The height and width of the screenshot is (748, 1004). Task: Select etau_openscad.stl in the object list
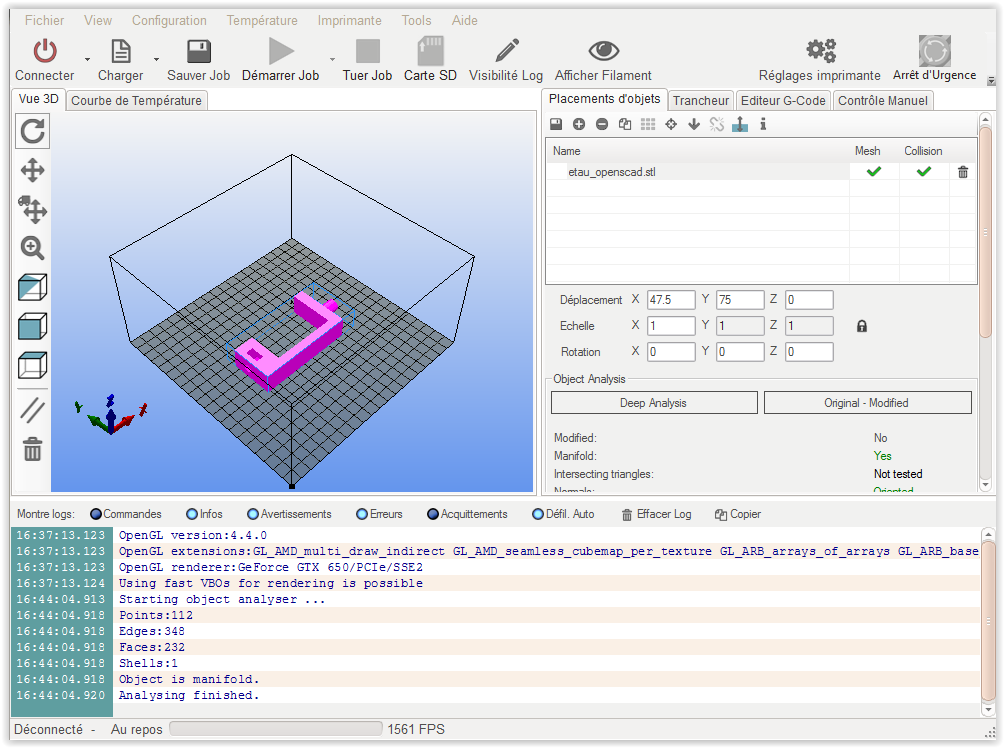click(x=697, y=172)
